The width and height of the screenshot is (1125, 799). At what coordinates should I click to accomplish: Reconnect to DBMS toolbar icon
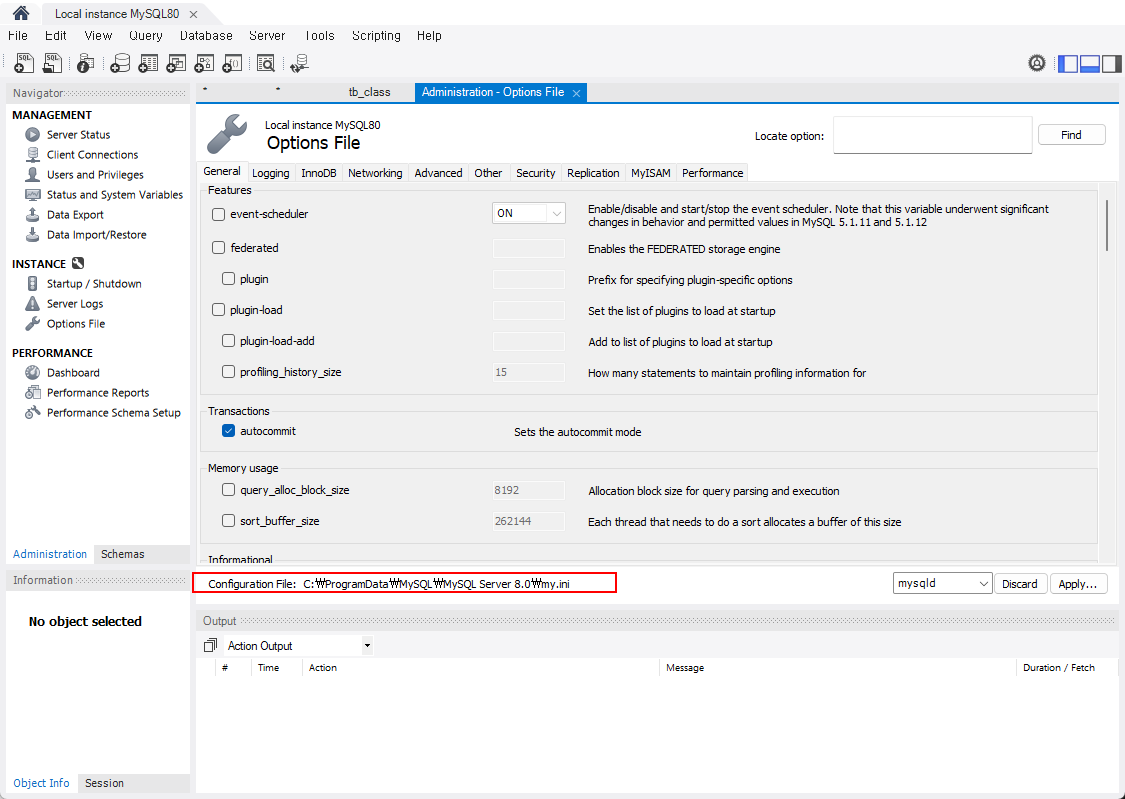click(299, 63)
